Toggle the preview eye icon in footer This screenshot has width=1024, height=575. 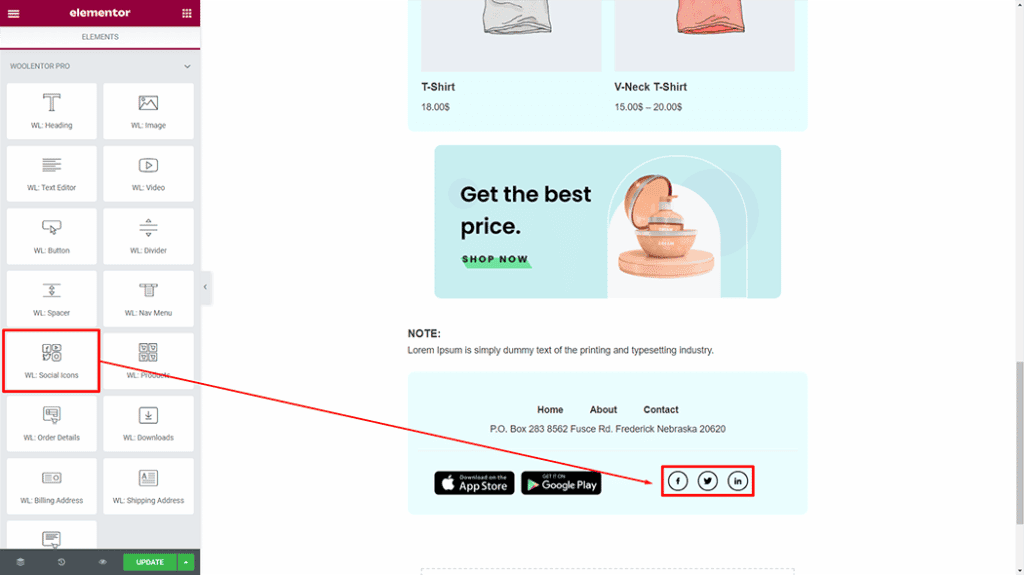103,562
